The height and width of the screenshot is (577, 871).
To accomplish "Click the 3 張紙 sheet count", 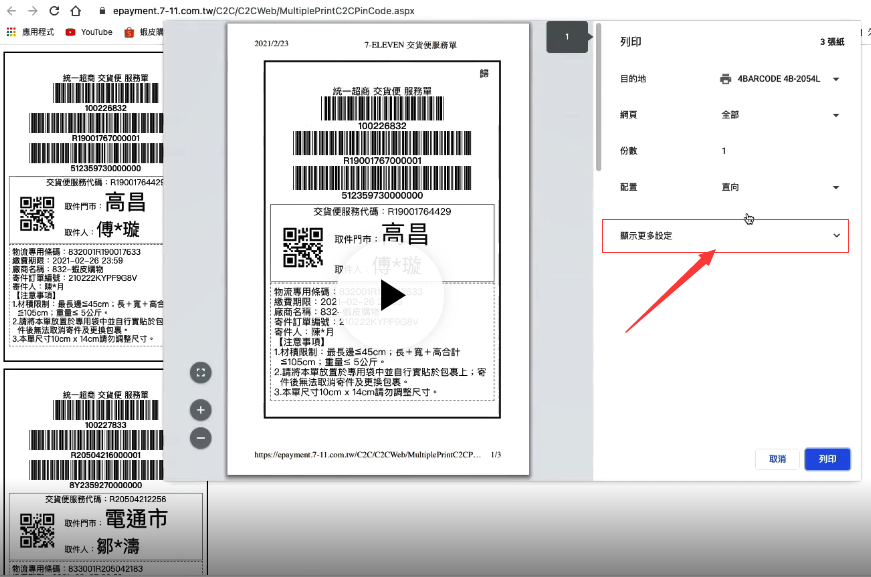I will point(832,42).
